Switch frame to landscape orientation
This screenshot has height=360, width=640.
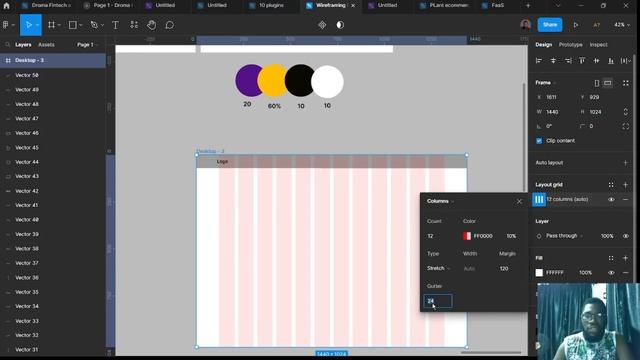click(608, 83)
